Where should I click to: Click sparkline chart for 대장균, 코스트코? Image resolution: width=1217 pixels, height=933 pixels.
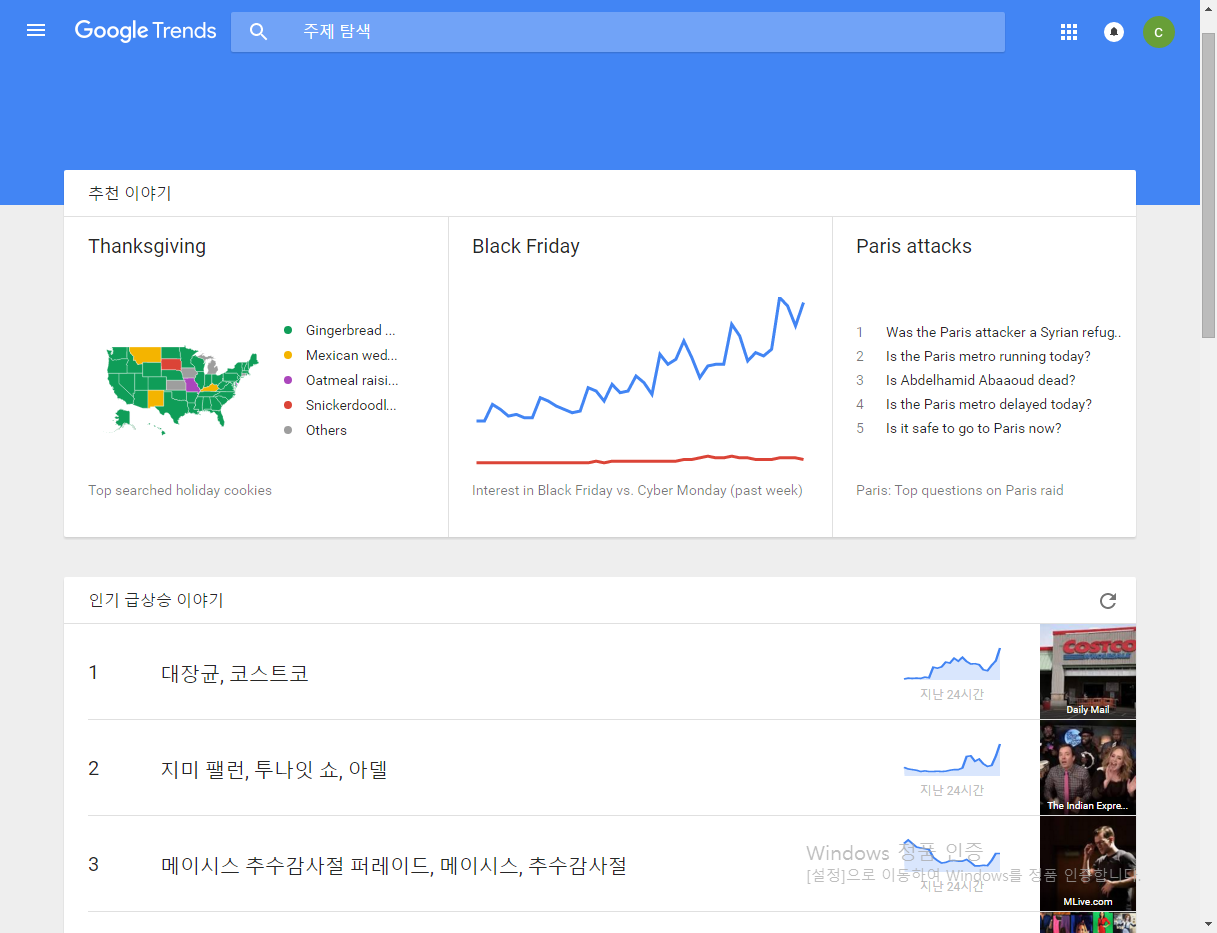[952, 664]
